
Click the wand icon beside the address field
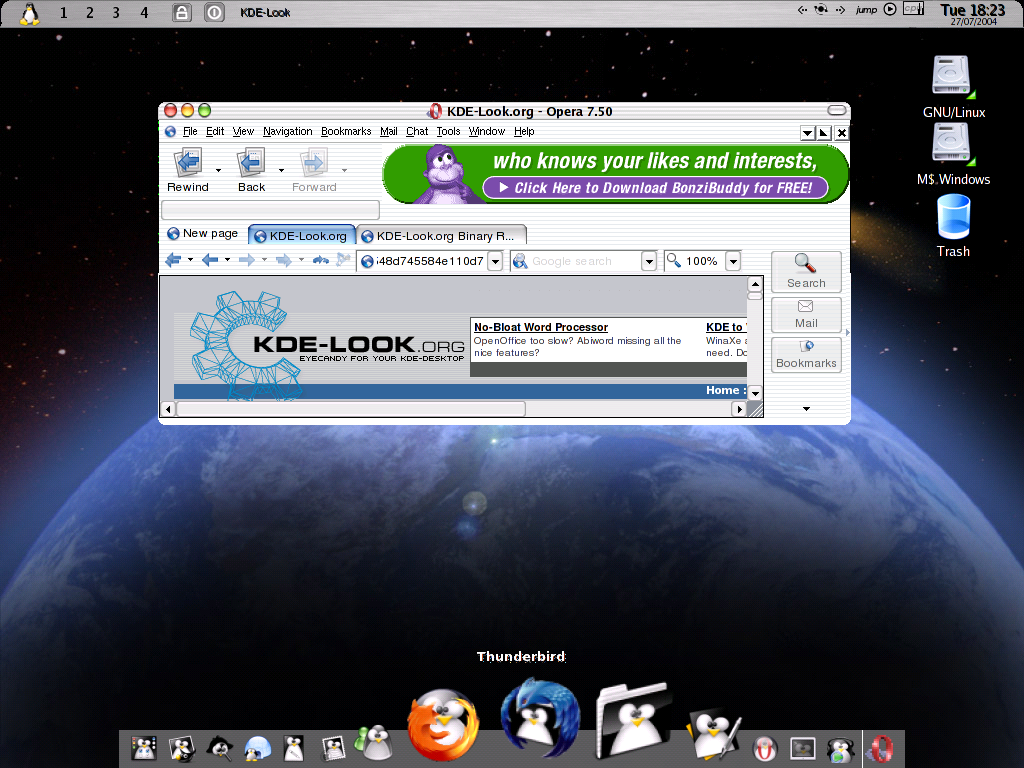(343, 260)
